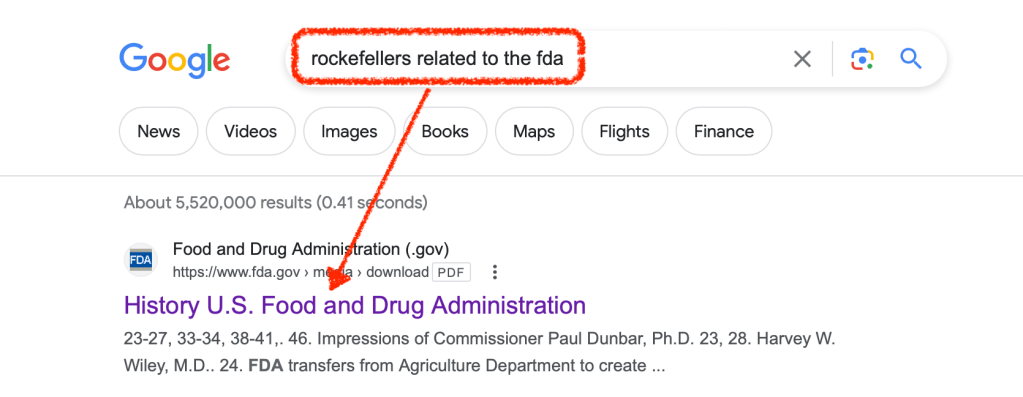
Task: Click the result snippet mentioning Paul Dunbar
Action: (480, 353)
